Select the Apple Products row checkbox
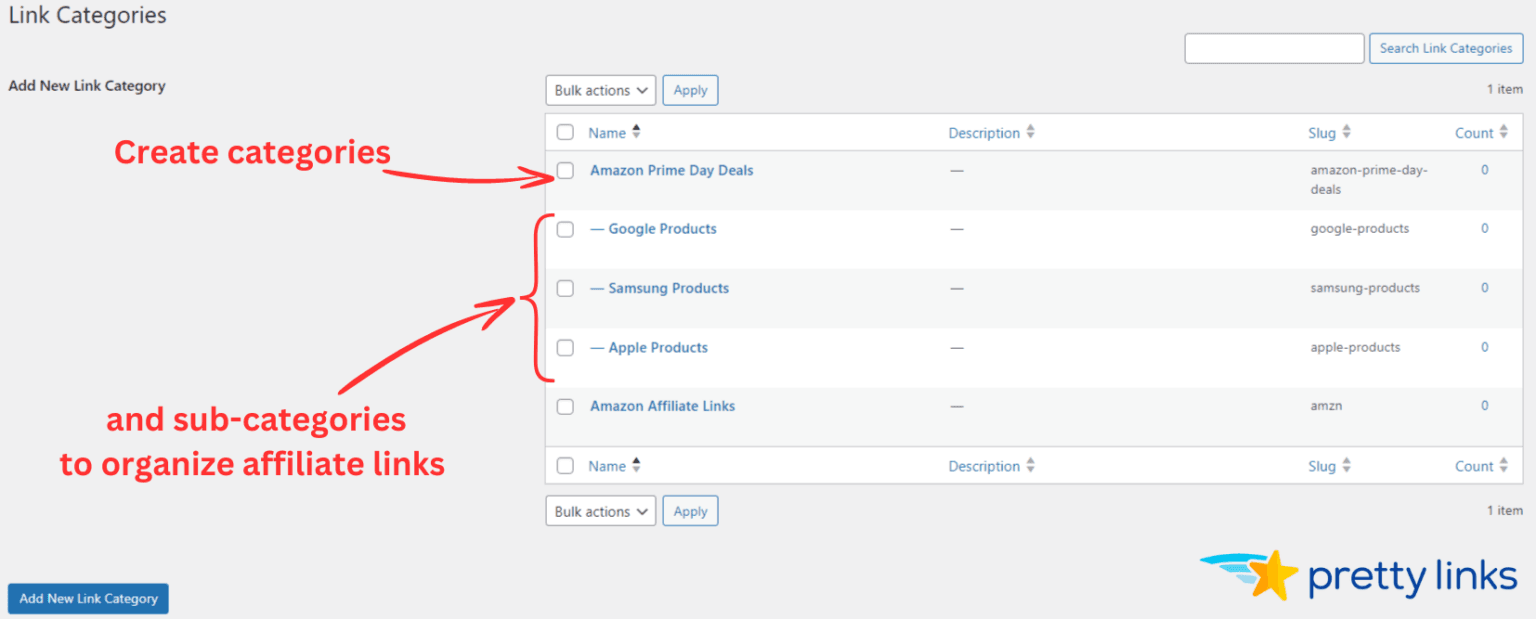1536x619 pixels. 566,348
